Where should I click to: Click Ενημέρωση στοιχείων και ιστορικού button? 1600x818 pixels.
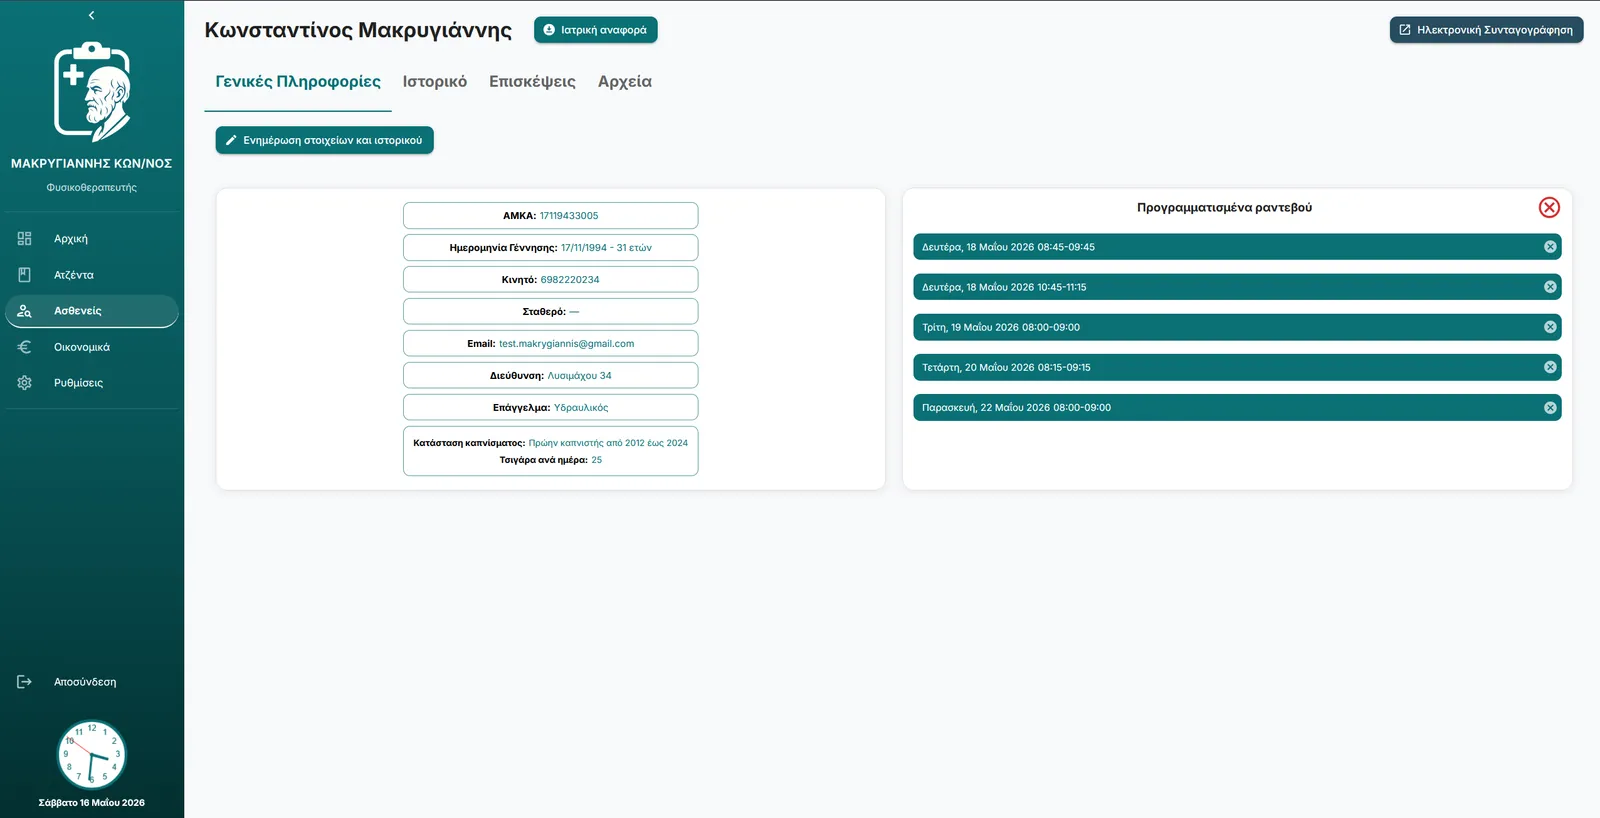point(325,140)
